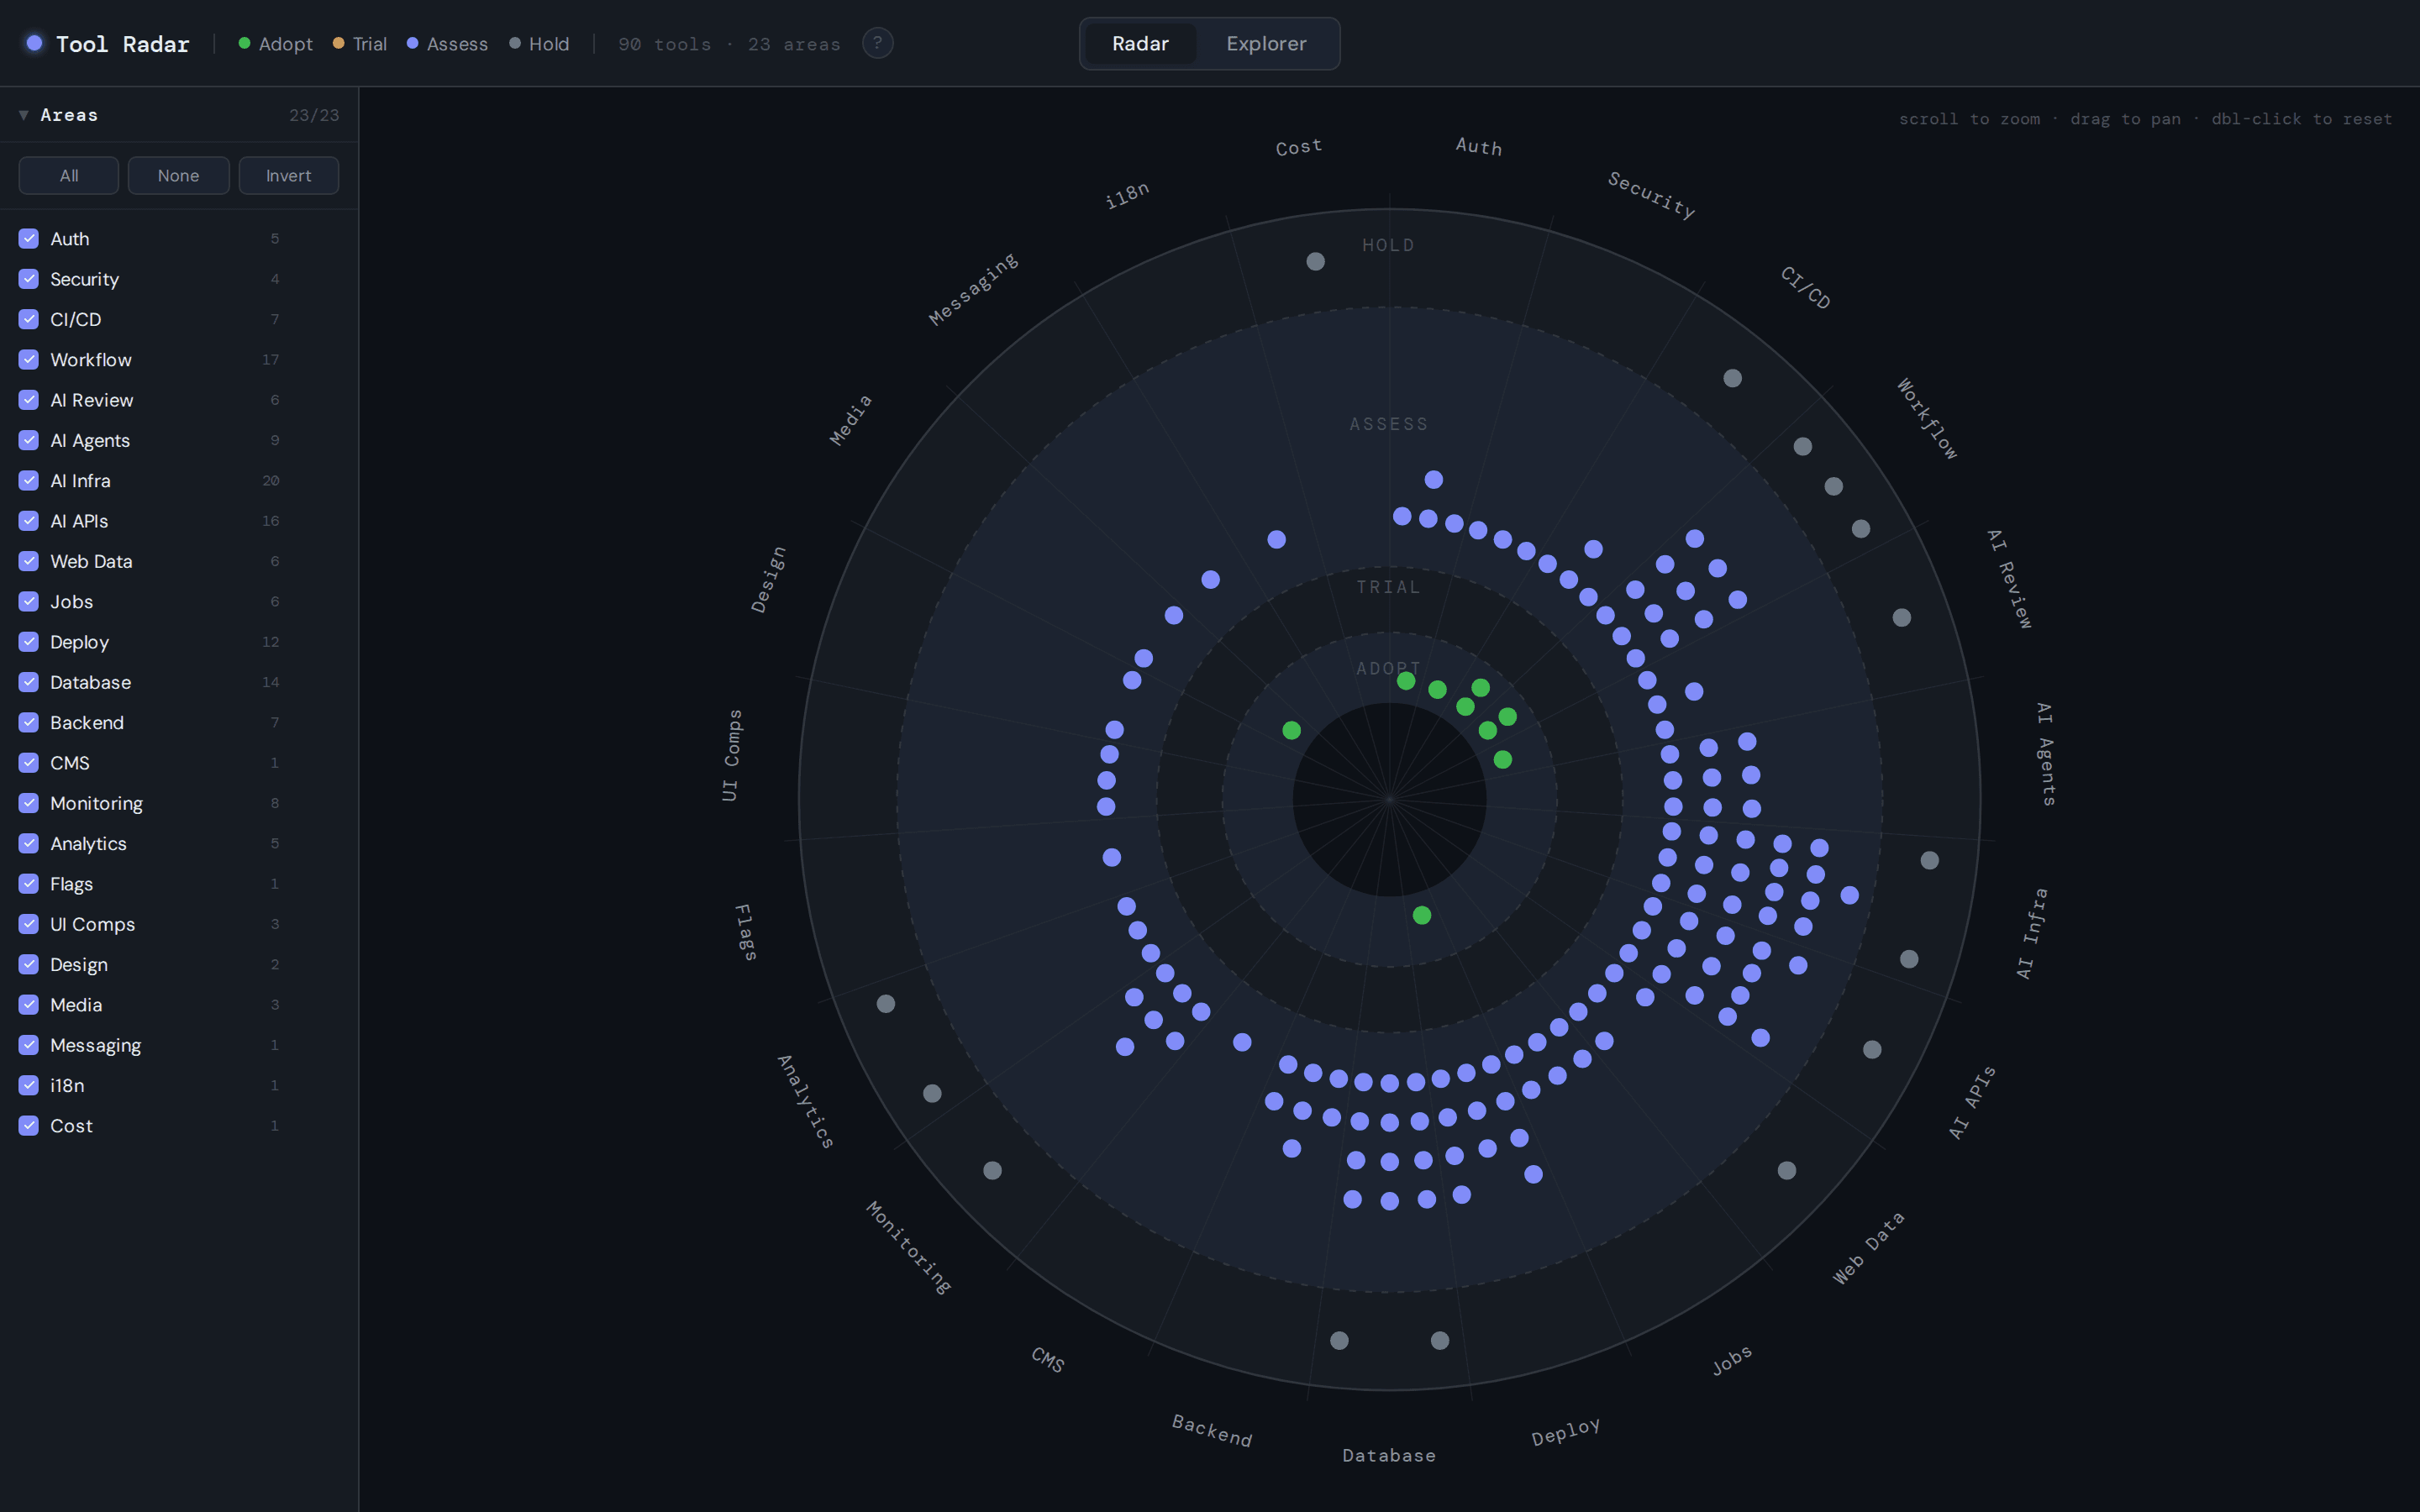Viewport: 2420px width, 1512px height.
Task: Uncheck the Auth area checkbox
Action: point(29,239)
